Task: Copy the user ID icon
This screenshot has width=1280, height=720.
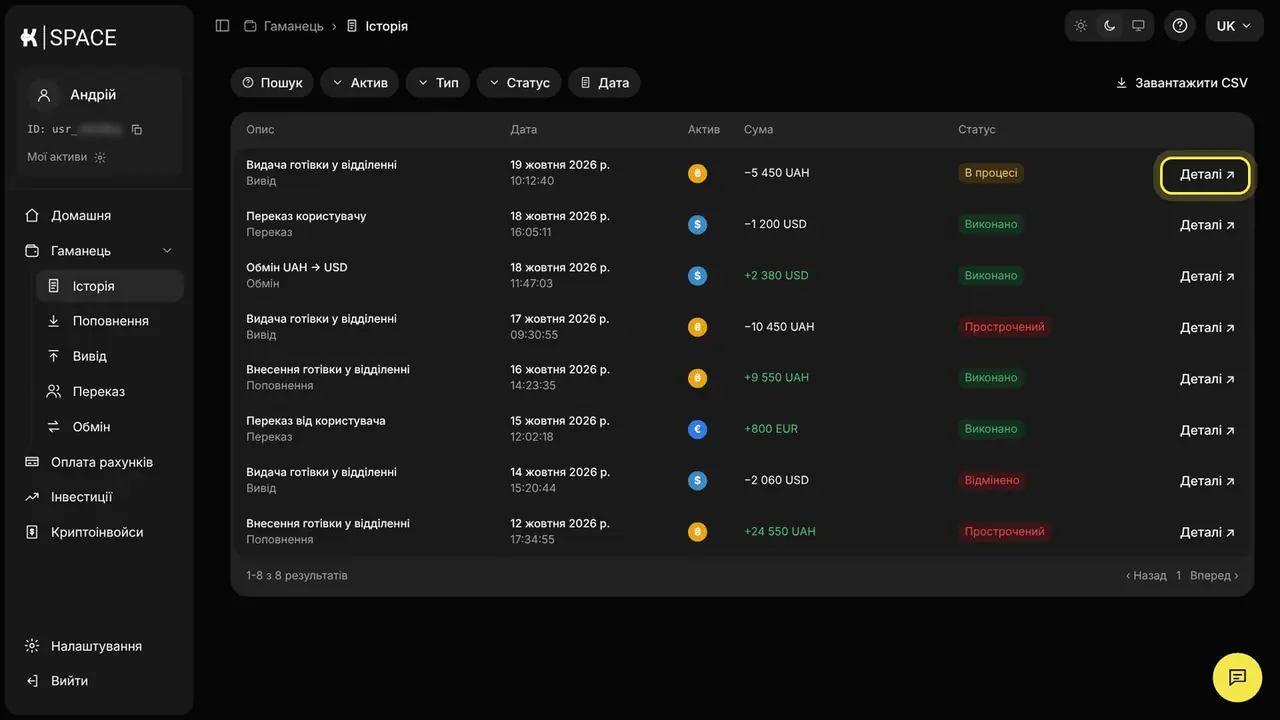Action: (137, 130)
